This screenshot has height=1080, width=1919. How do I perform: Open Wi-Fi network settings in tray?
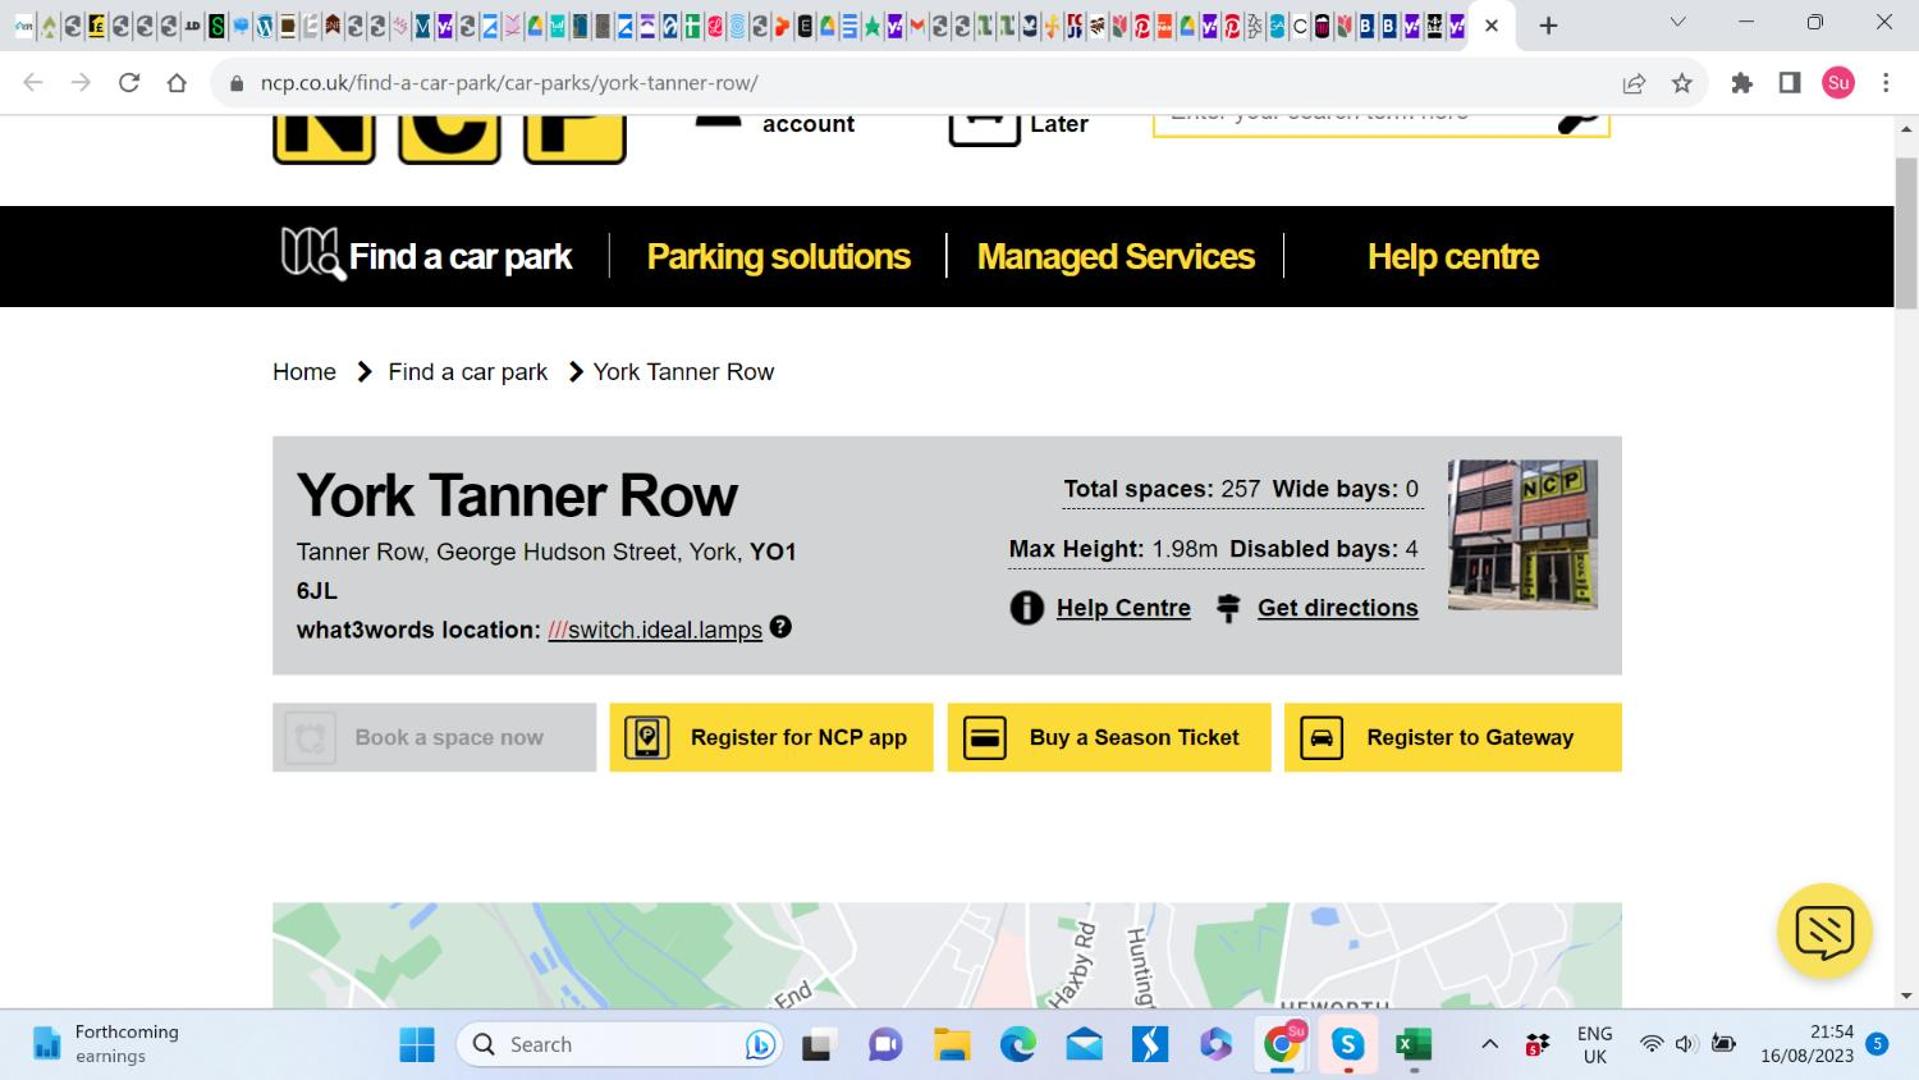coord(1651,1045)
